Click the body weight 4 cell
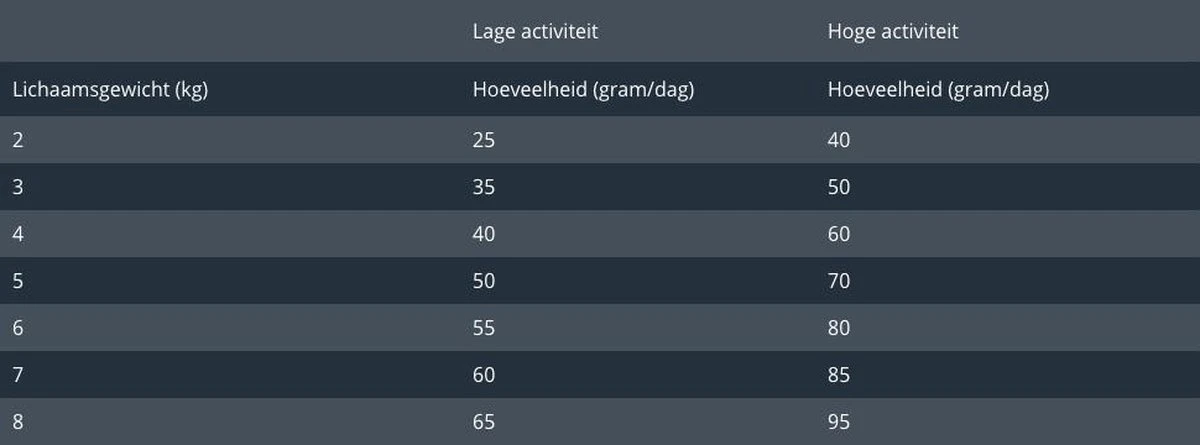The image size is (1200, 445). pyautogui.click(x=18, y=234)
